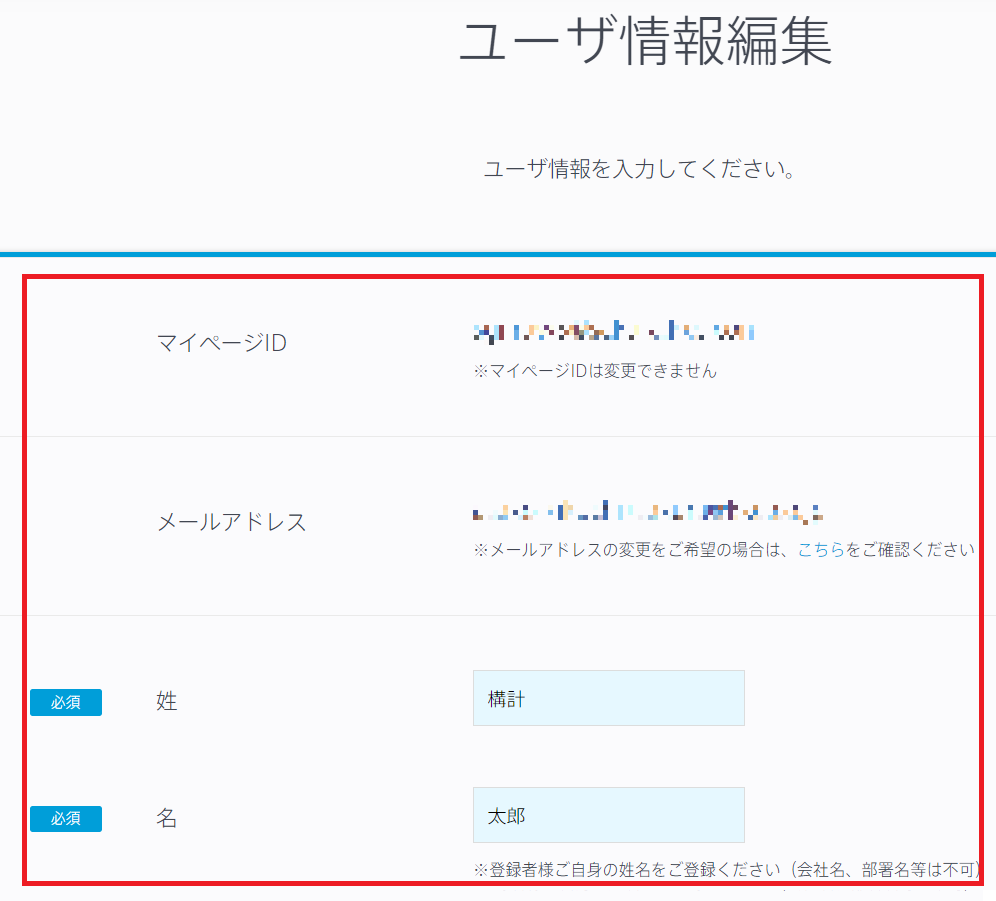Click the 姓 field label
Screen dimensions: 996x901
coord(167,702)
